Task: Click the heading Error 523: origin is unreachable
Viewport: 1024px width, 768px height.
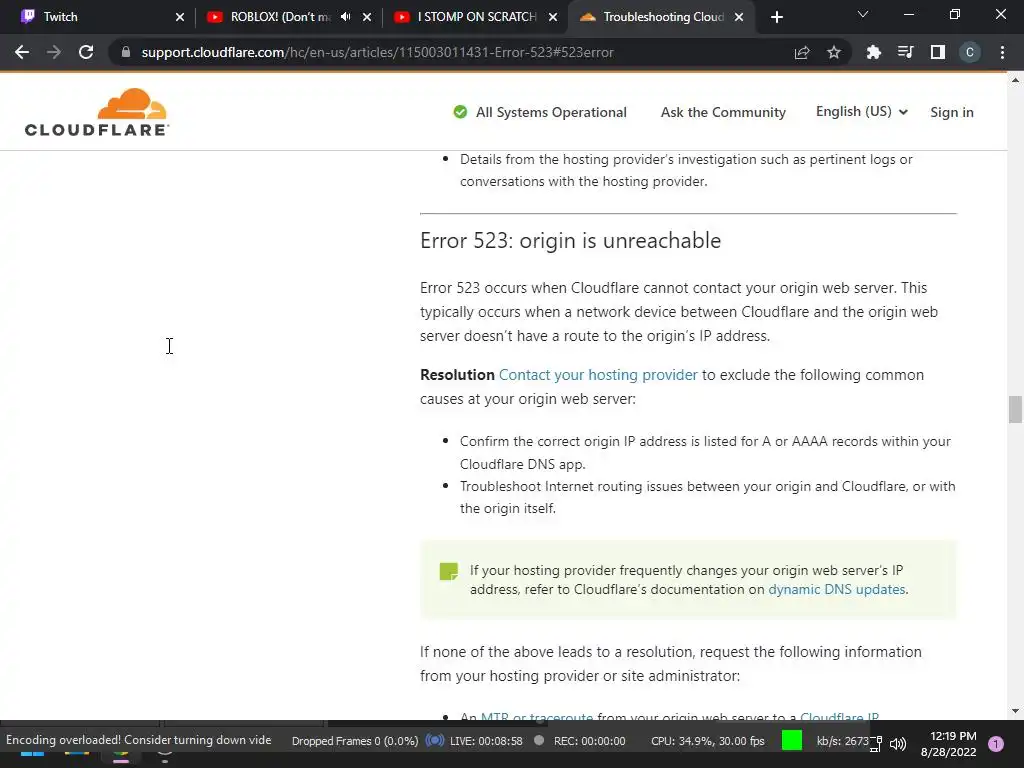Action: pos(570,240)
